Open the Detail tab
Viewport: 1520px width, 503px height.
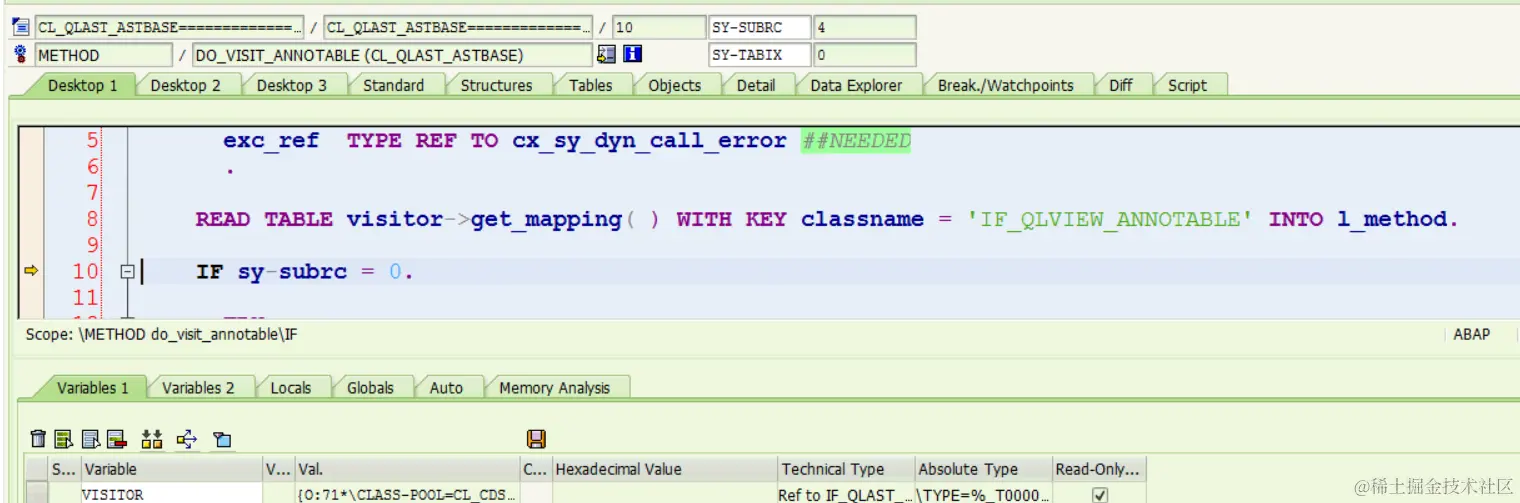[756, 85]
